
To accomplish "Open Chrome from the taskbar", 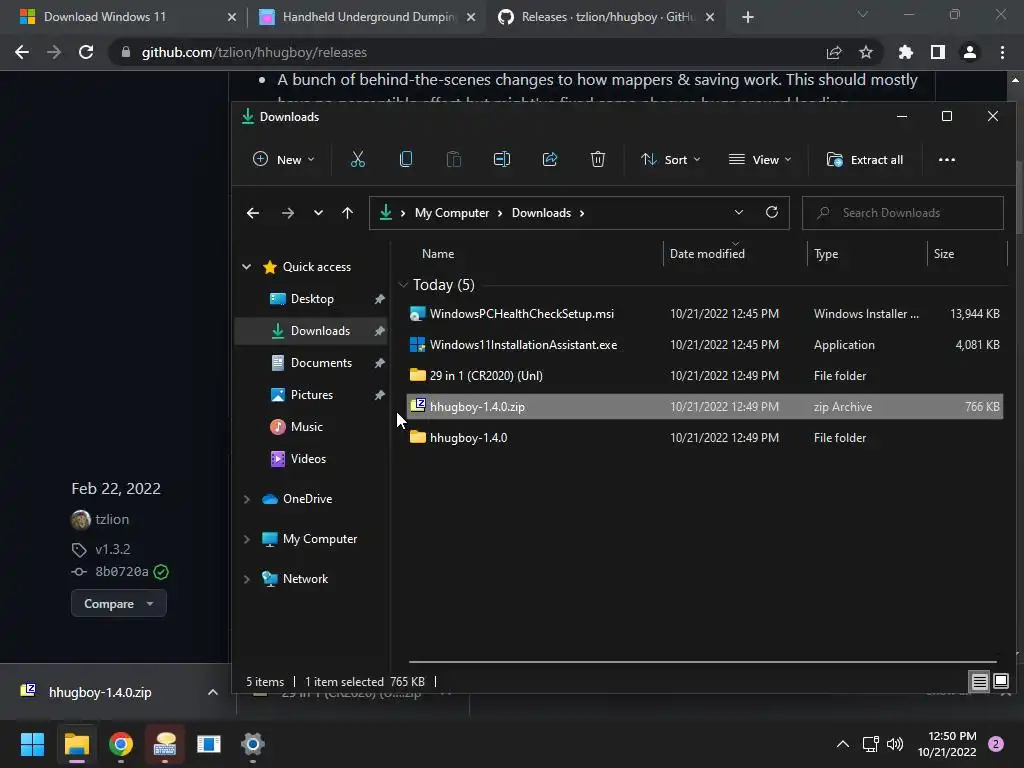I will tap(121, 744).
